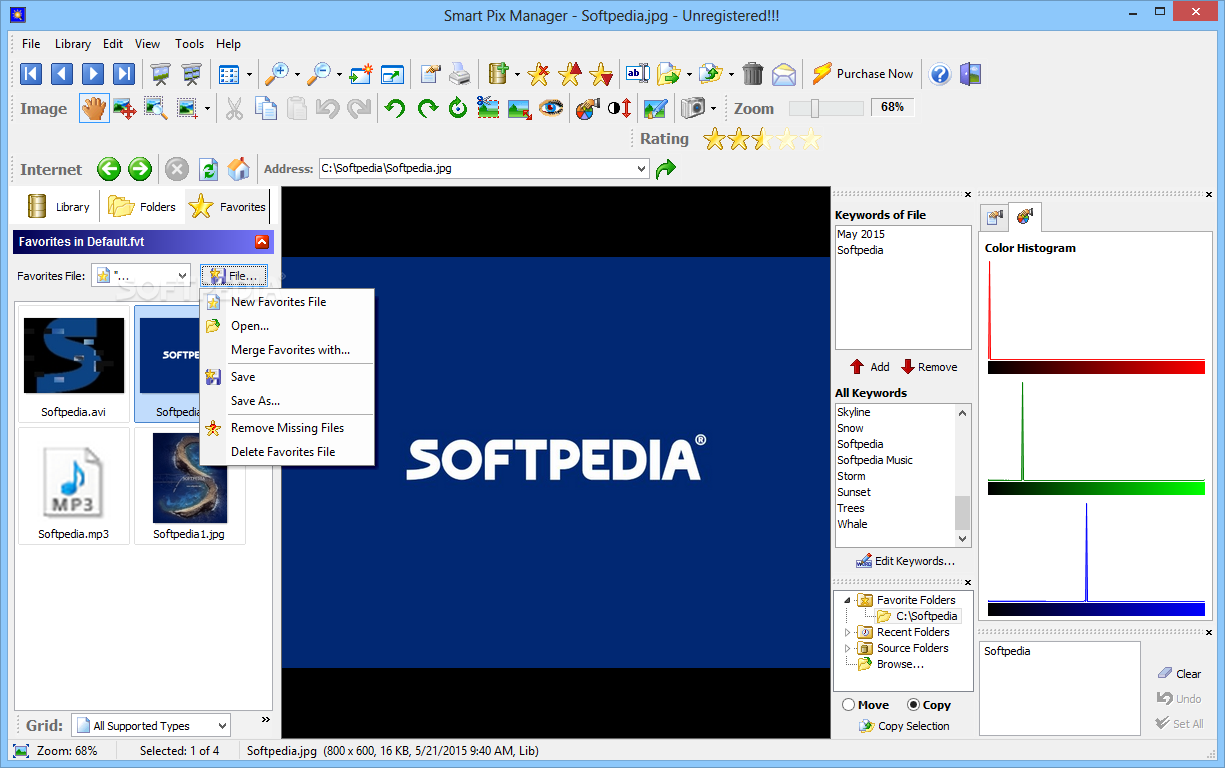Click the Remove keyword button
Screen dimensions: 1225x768
click(x=929, y=367)
